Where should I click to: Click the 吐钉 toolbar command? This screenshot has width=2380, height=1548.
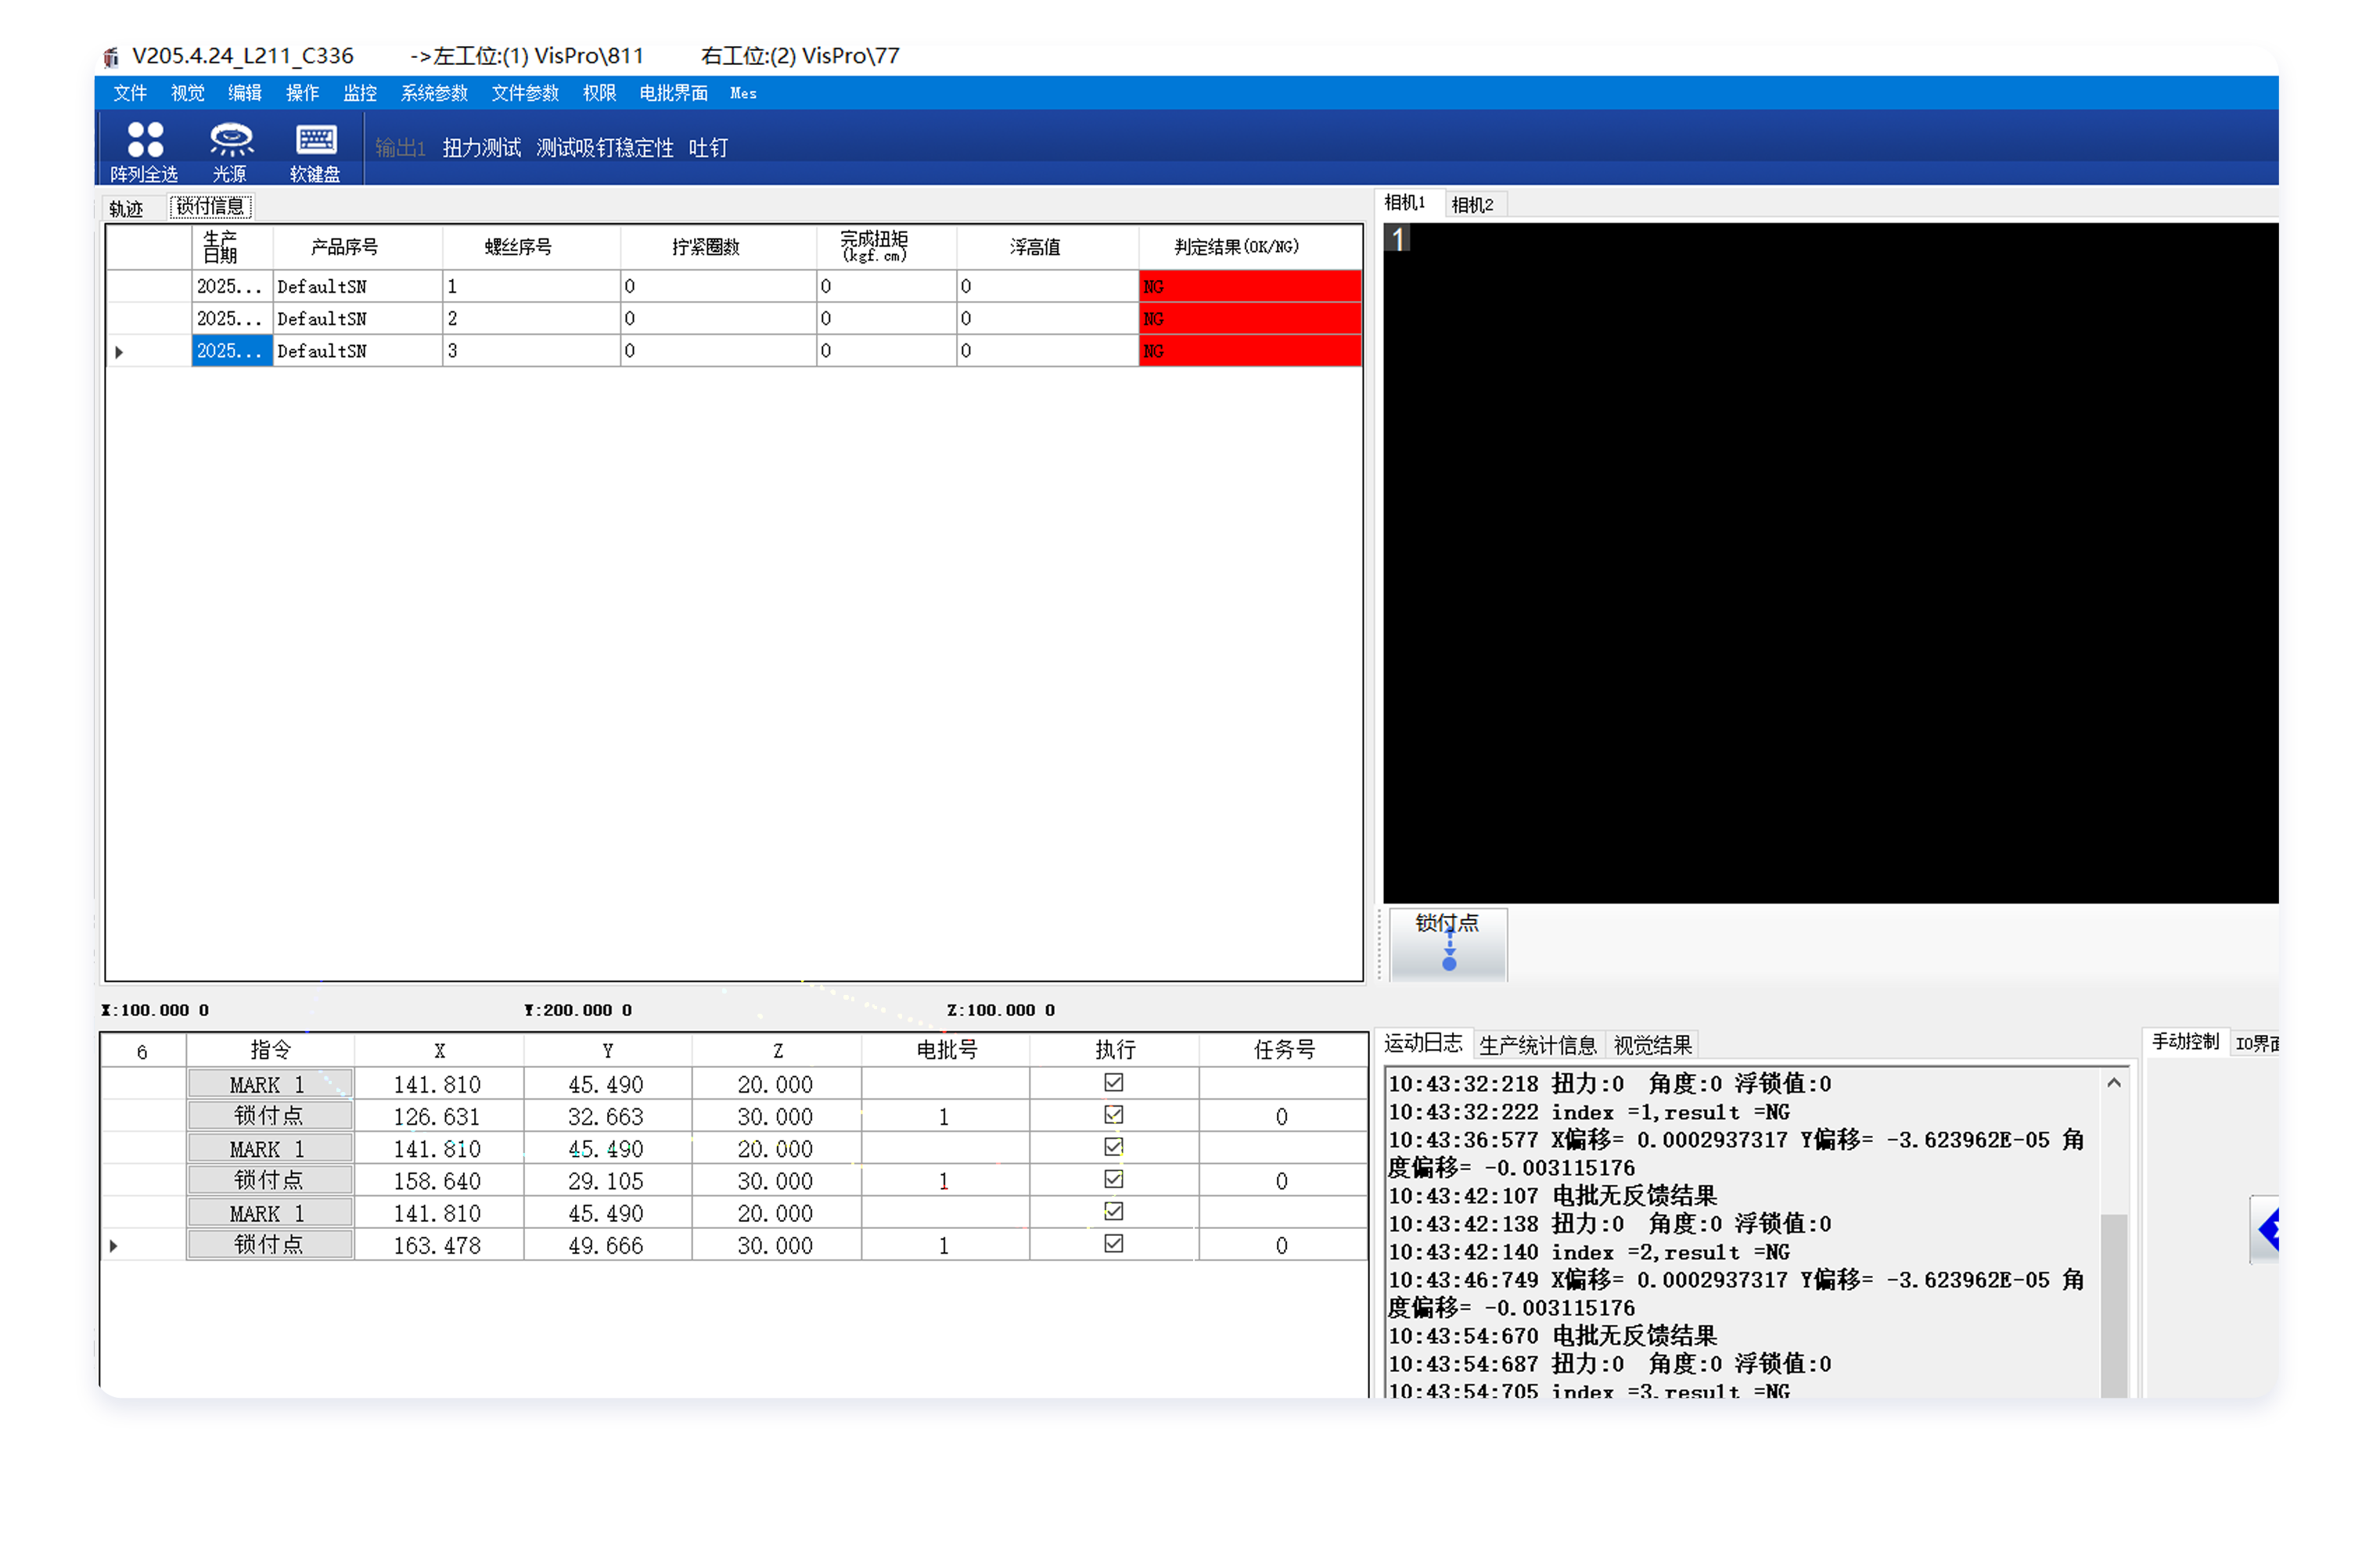point(708,149)
